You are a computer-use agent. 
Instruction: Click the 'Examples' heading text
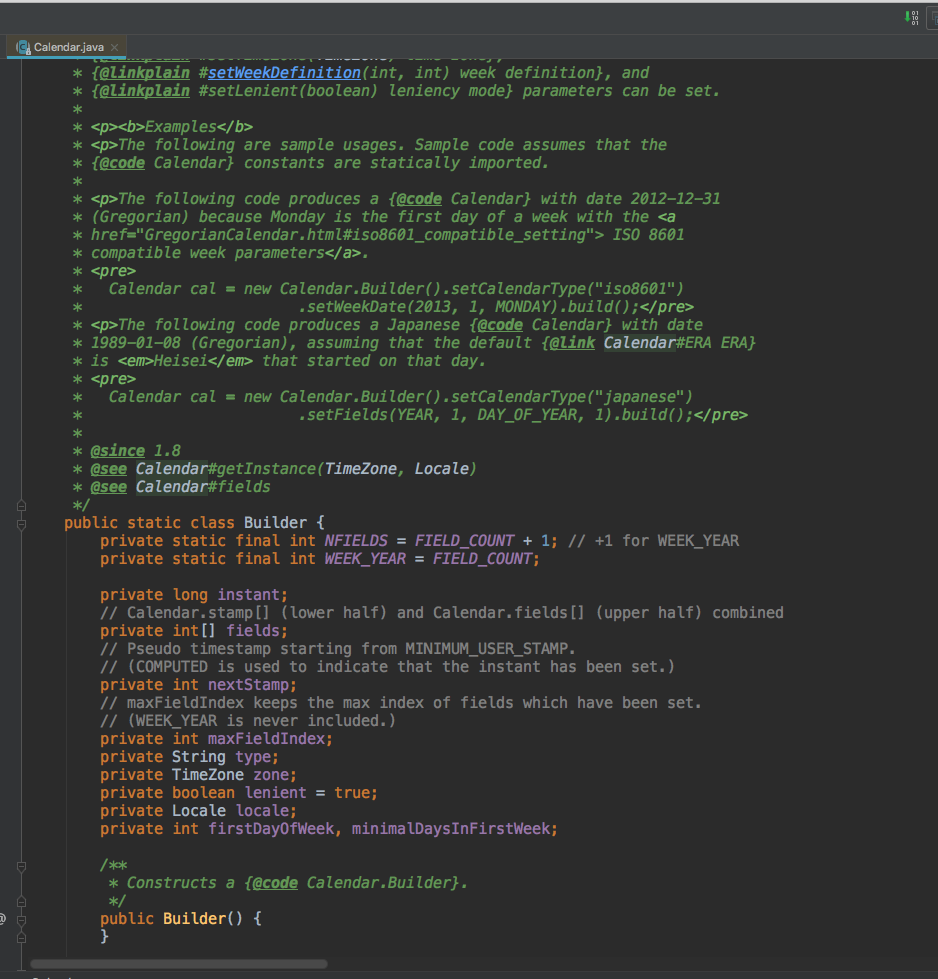[x=180, y=127]
